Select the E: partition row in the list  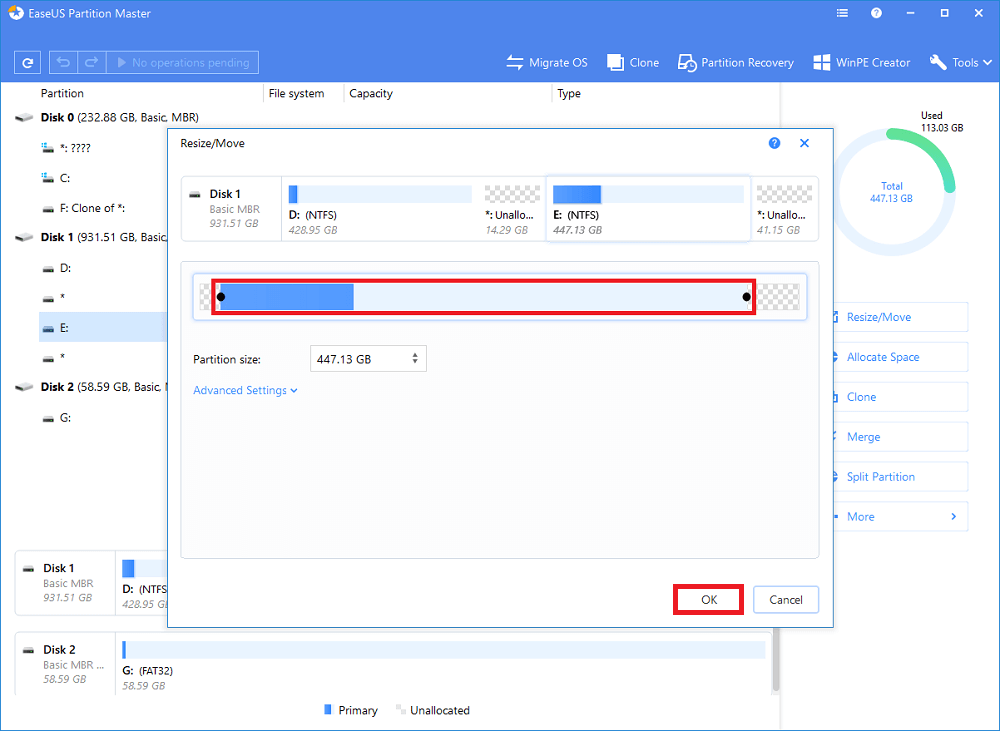(x=102, y=327)
